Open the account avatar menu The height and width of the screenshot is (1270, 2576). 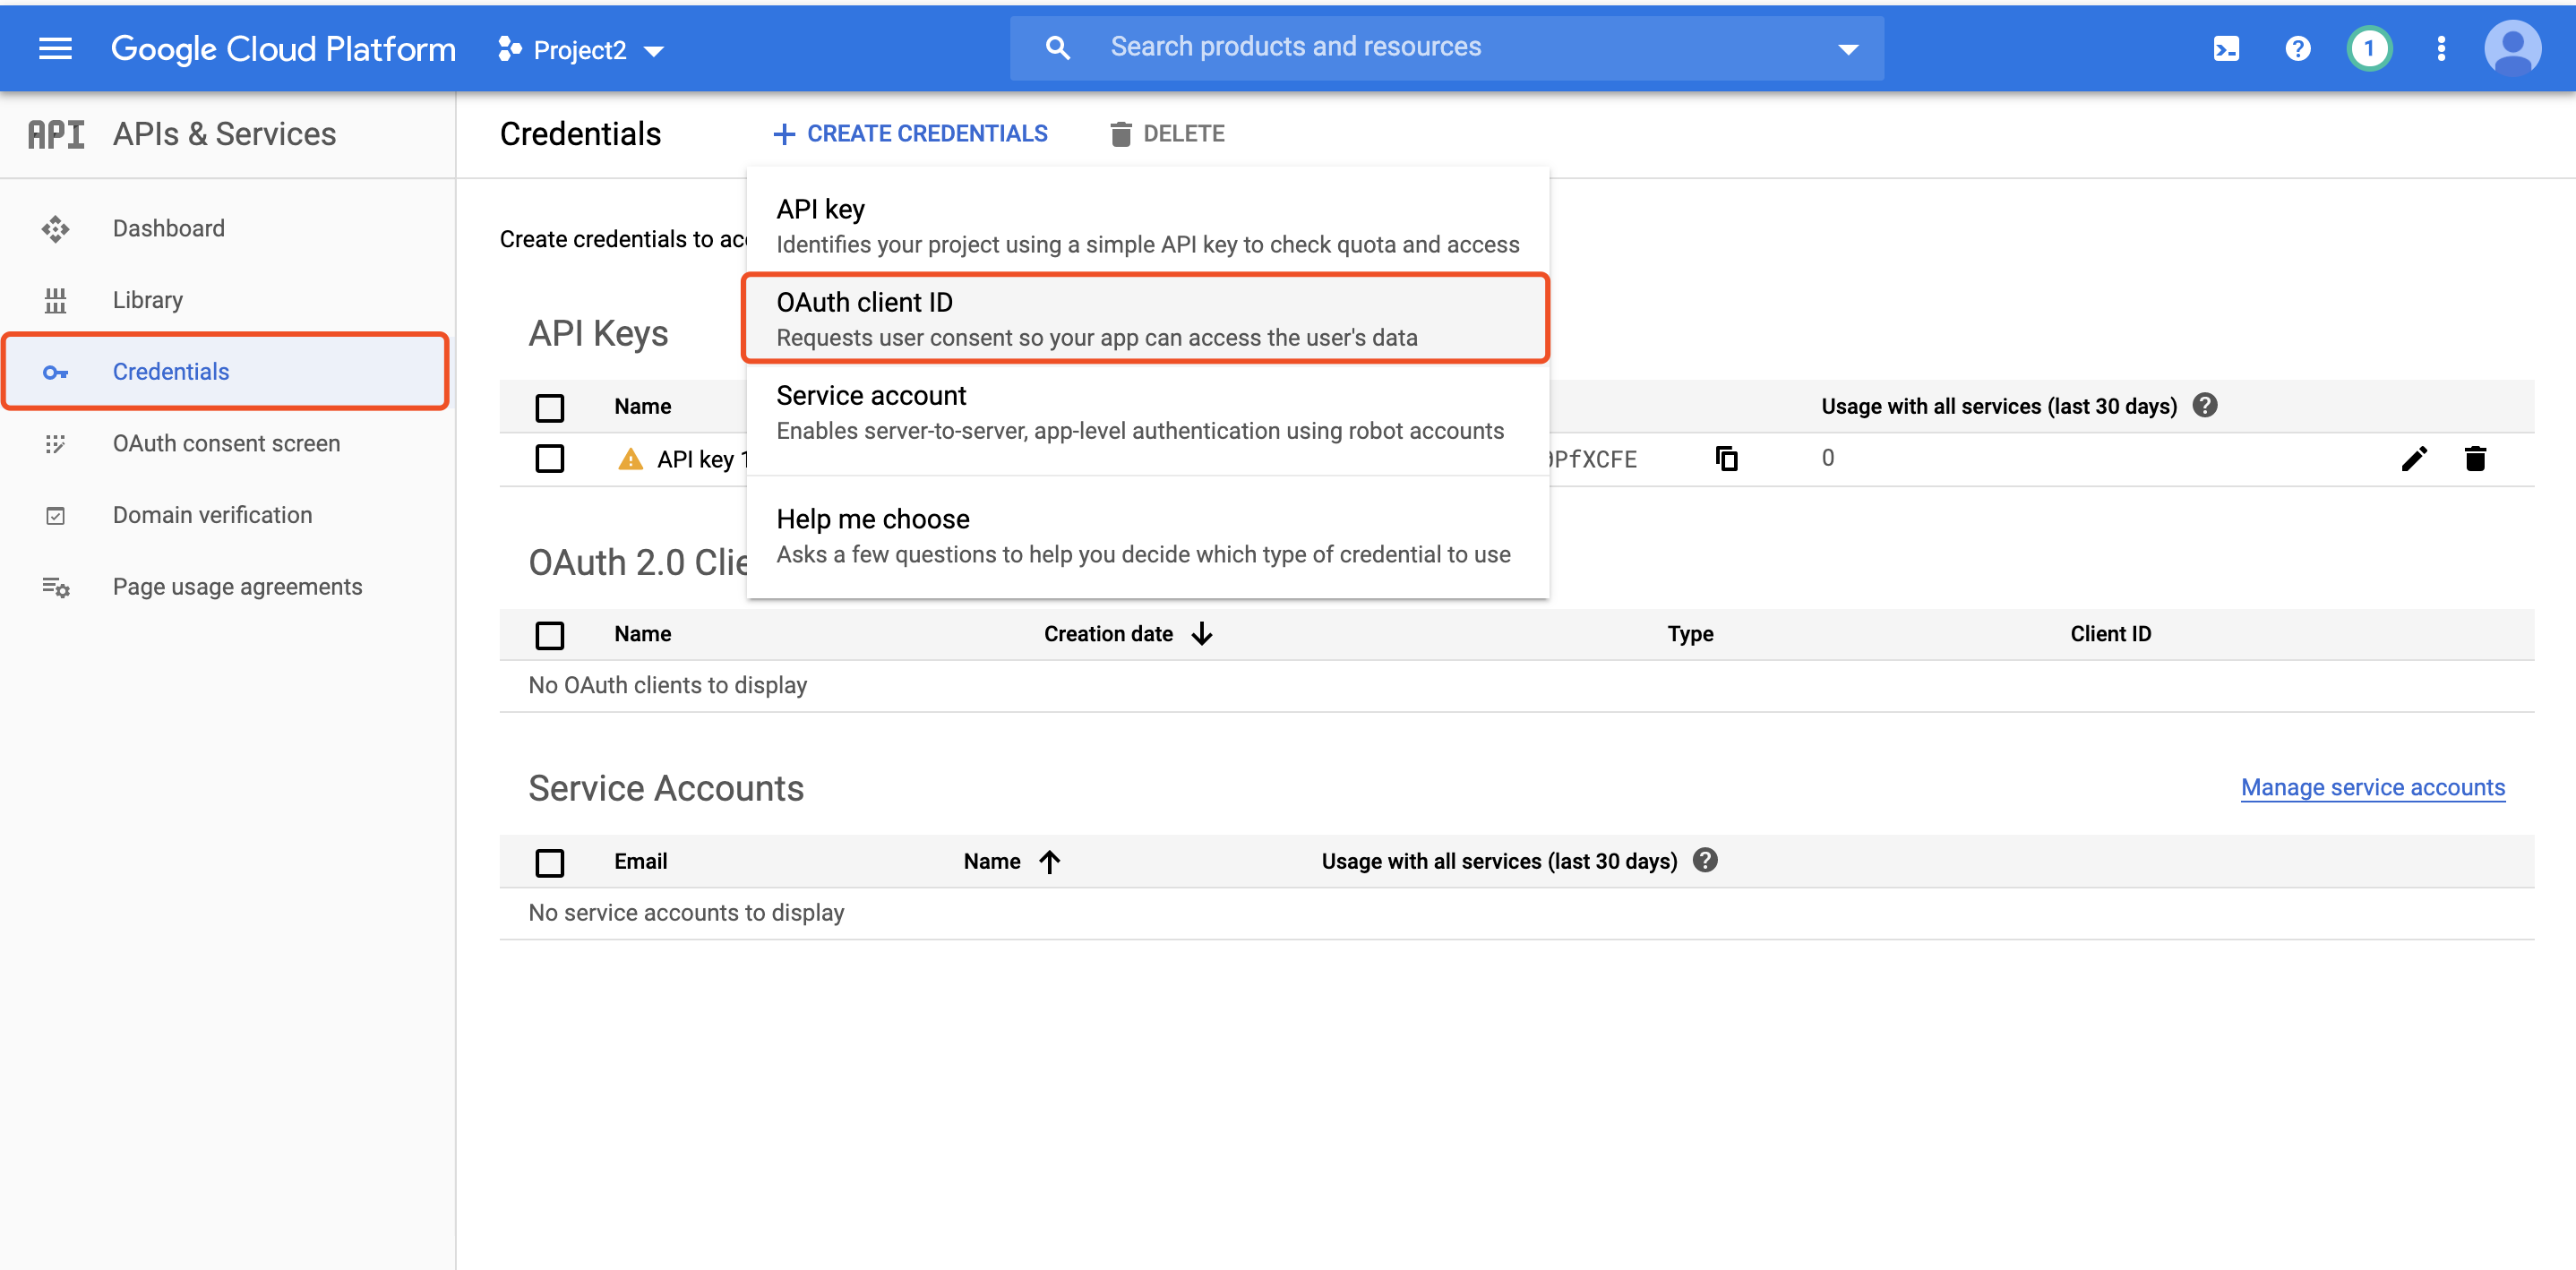tap(2513, 48)
